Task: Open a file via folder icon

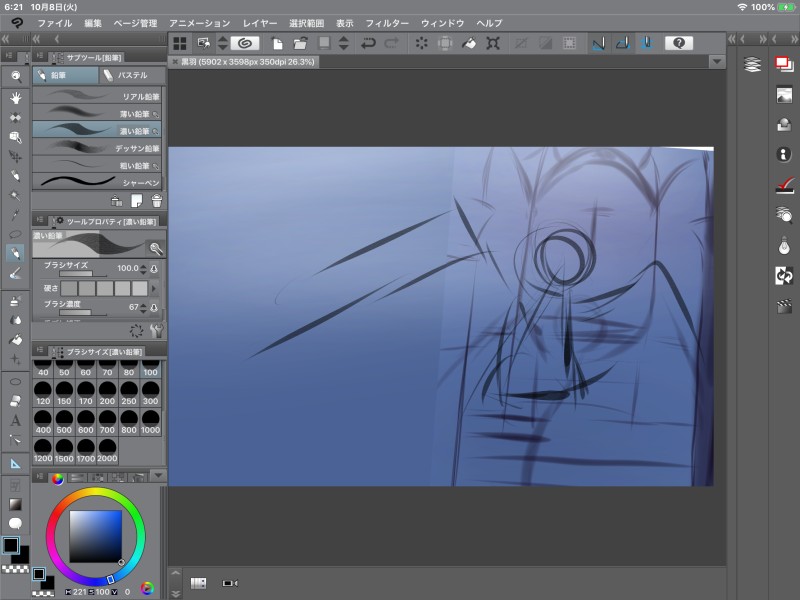Action: pyautogui.click(x=301, y=43)
